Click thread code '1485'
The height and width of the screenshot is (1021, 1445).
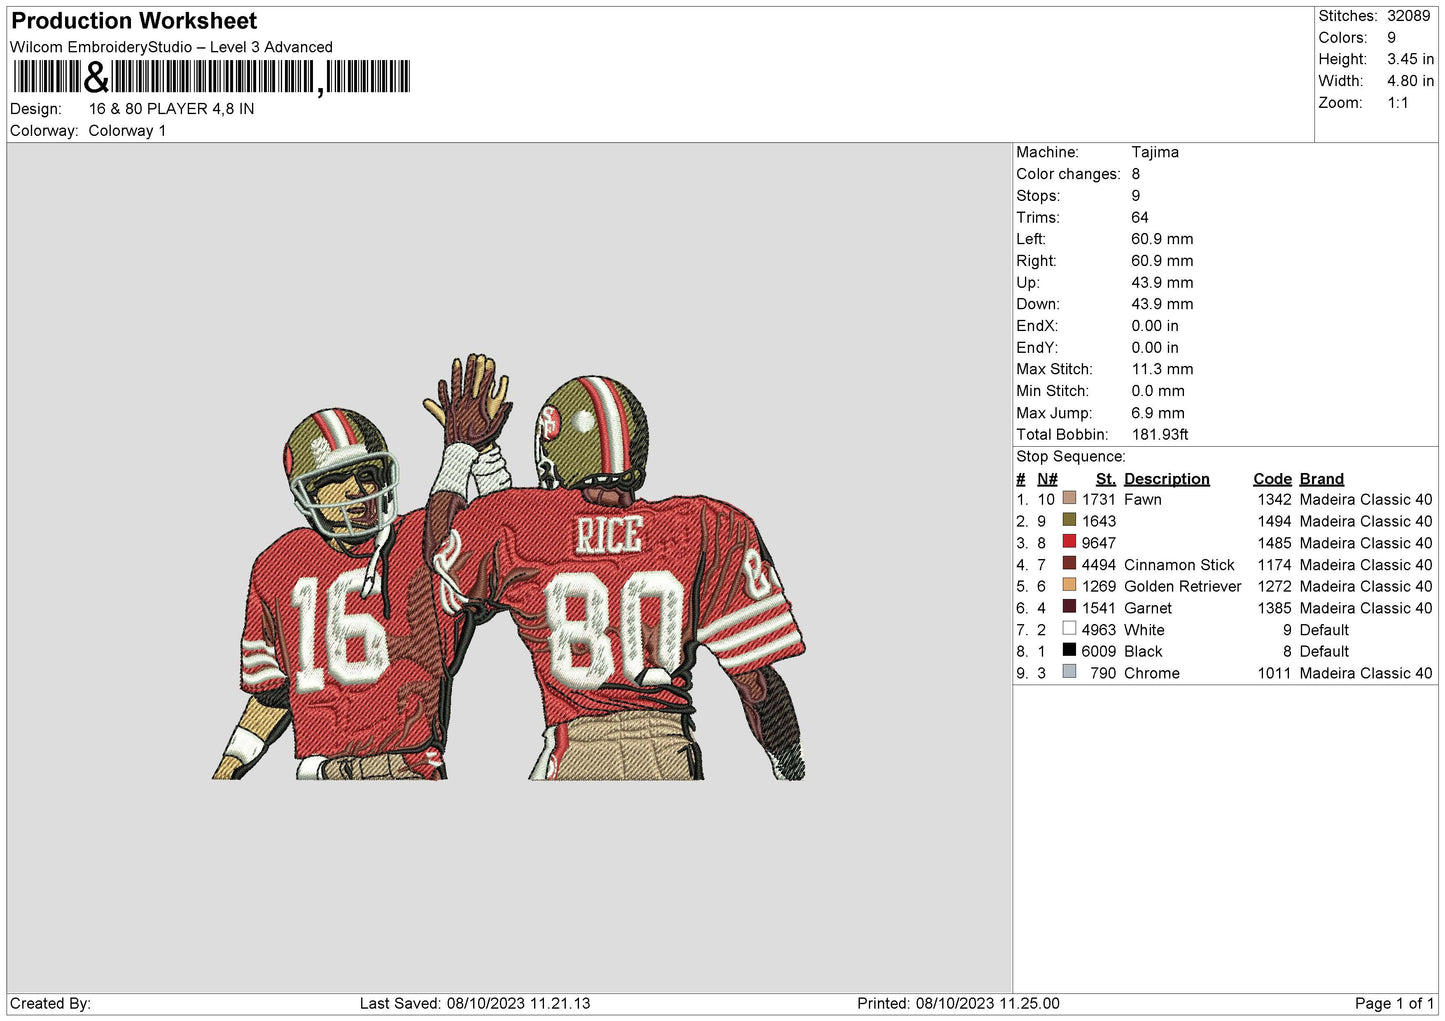coord(1275,543)
